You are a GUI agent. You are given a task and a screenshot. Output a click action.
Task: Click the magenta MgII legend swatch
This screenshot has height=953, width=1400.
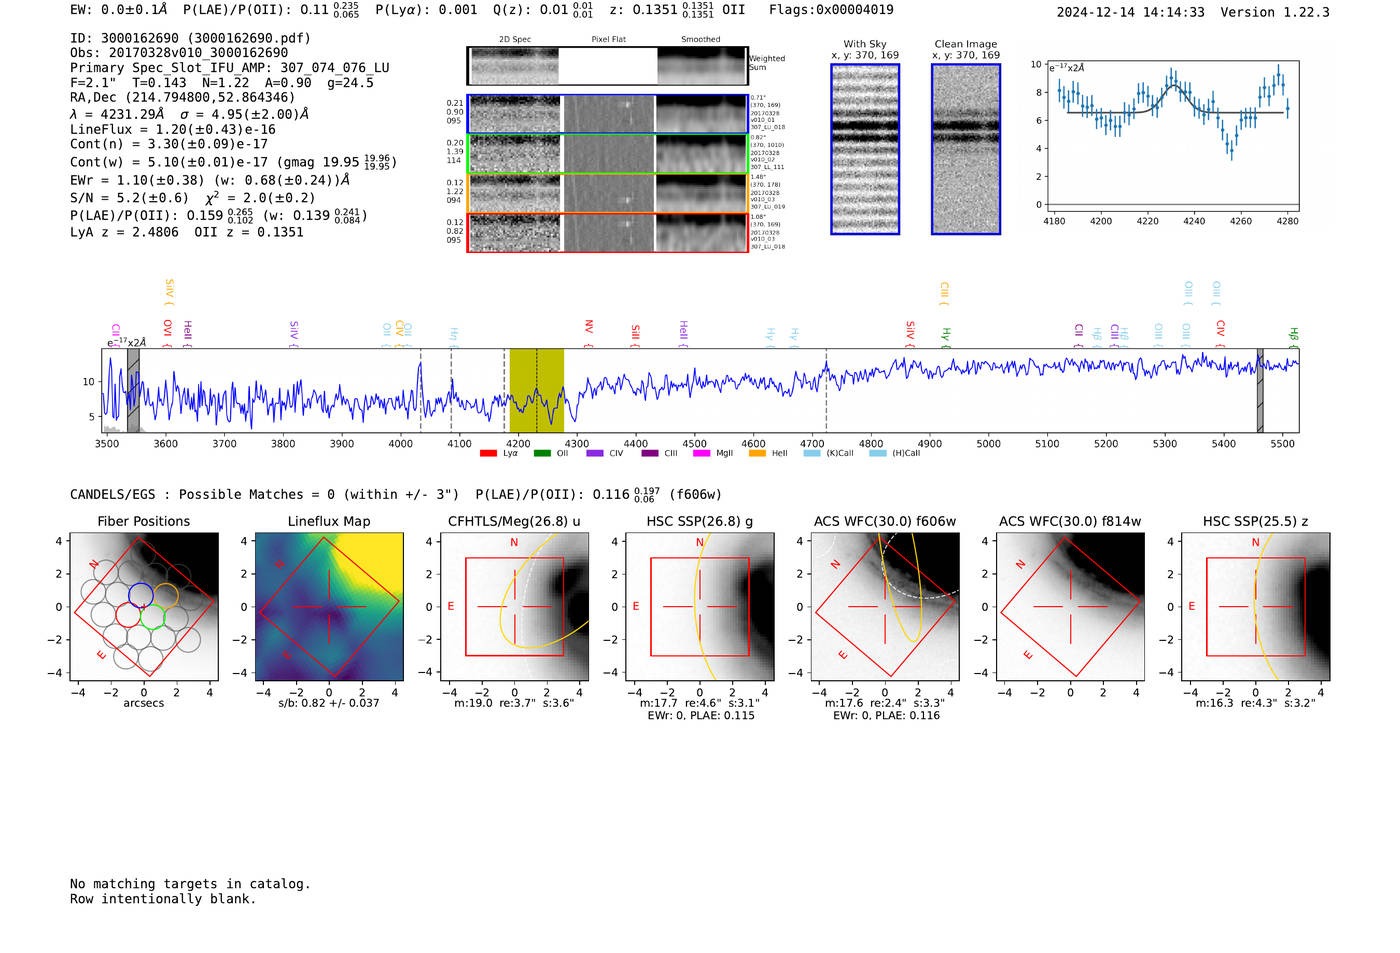[701, 454]
